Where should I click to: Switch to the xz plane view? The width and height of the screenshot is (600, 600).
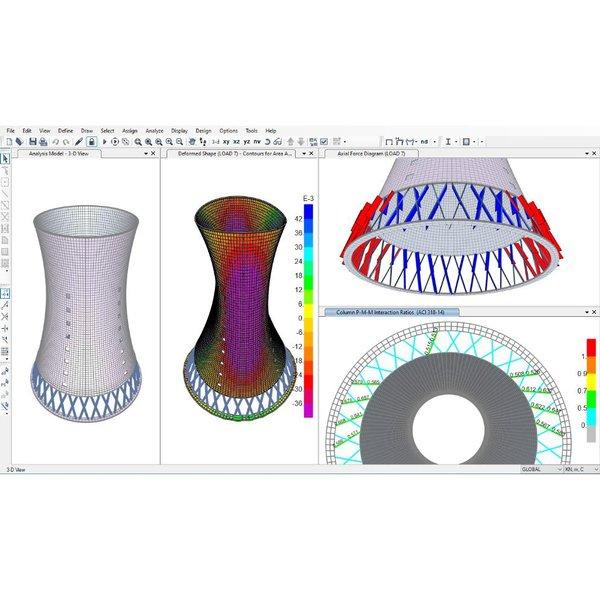[236, 142]
